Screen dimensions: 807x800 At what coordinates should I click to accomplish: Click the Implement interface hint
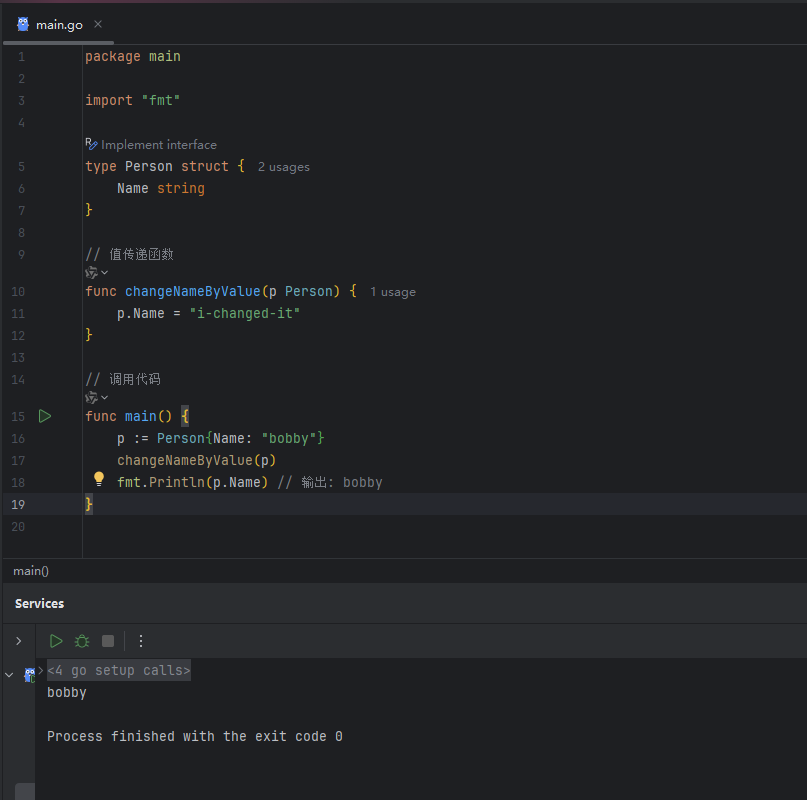click(x=159, y=145)
